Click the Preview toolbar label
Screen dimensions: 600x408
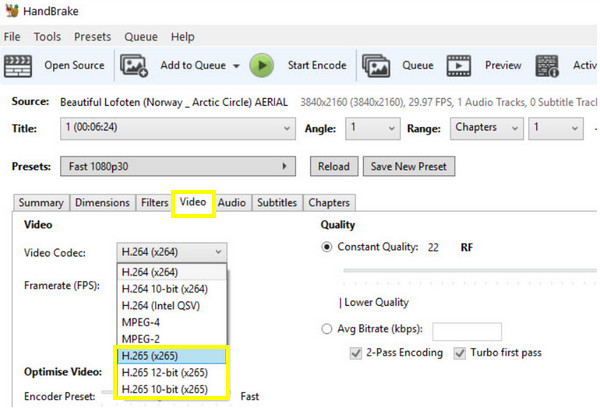tap(503, 65)
